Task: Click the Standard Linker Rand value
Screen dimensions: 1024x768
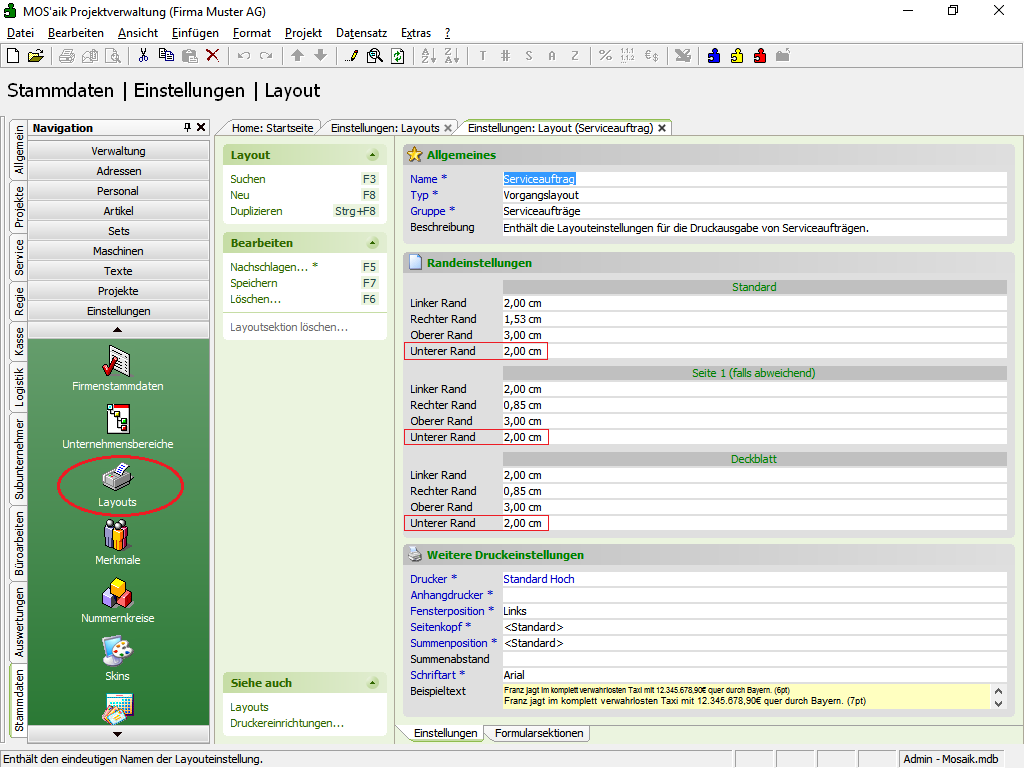Action: click(x=754, y=303)
